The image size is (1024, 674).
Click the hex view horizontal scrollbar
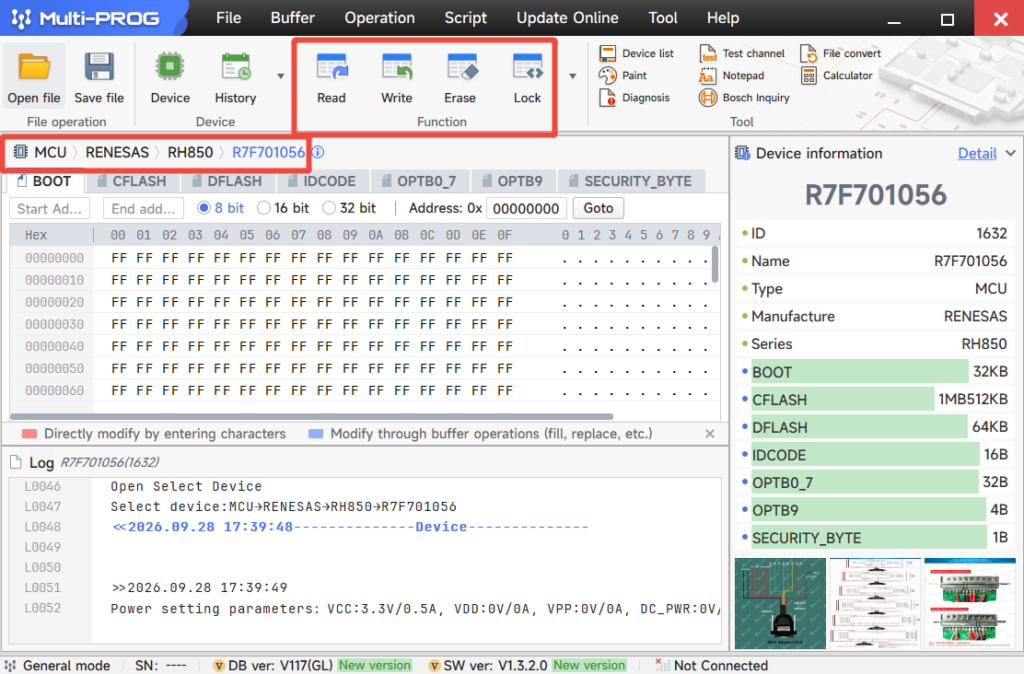point(312,417)
